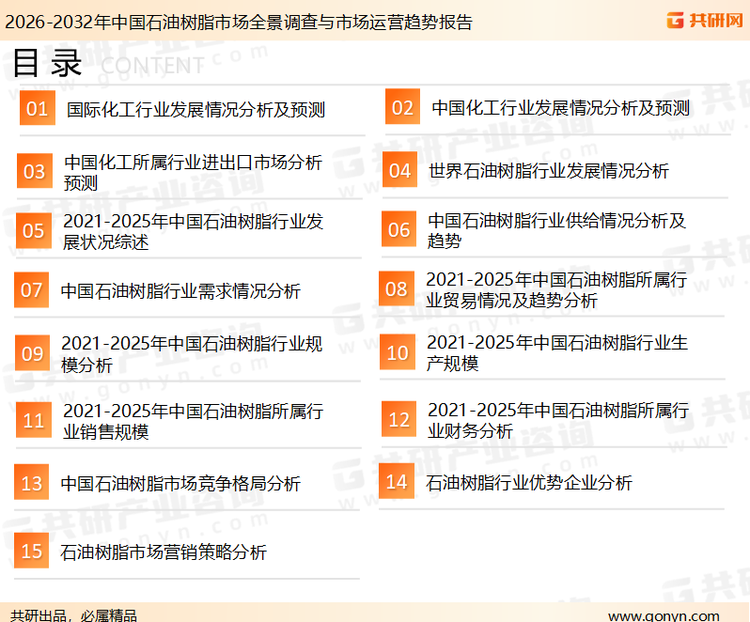Select chapter 中国石油树脂行业供给情况分析及趋势
The image size is (750, 622).
[557, 230]
